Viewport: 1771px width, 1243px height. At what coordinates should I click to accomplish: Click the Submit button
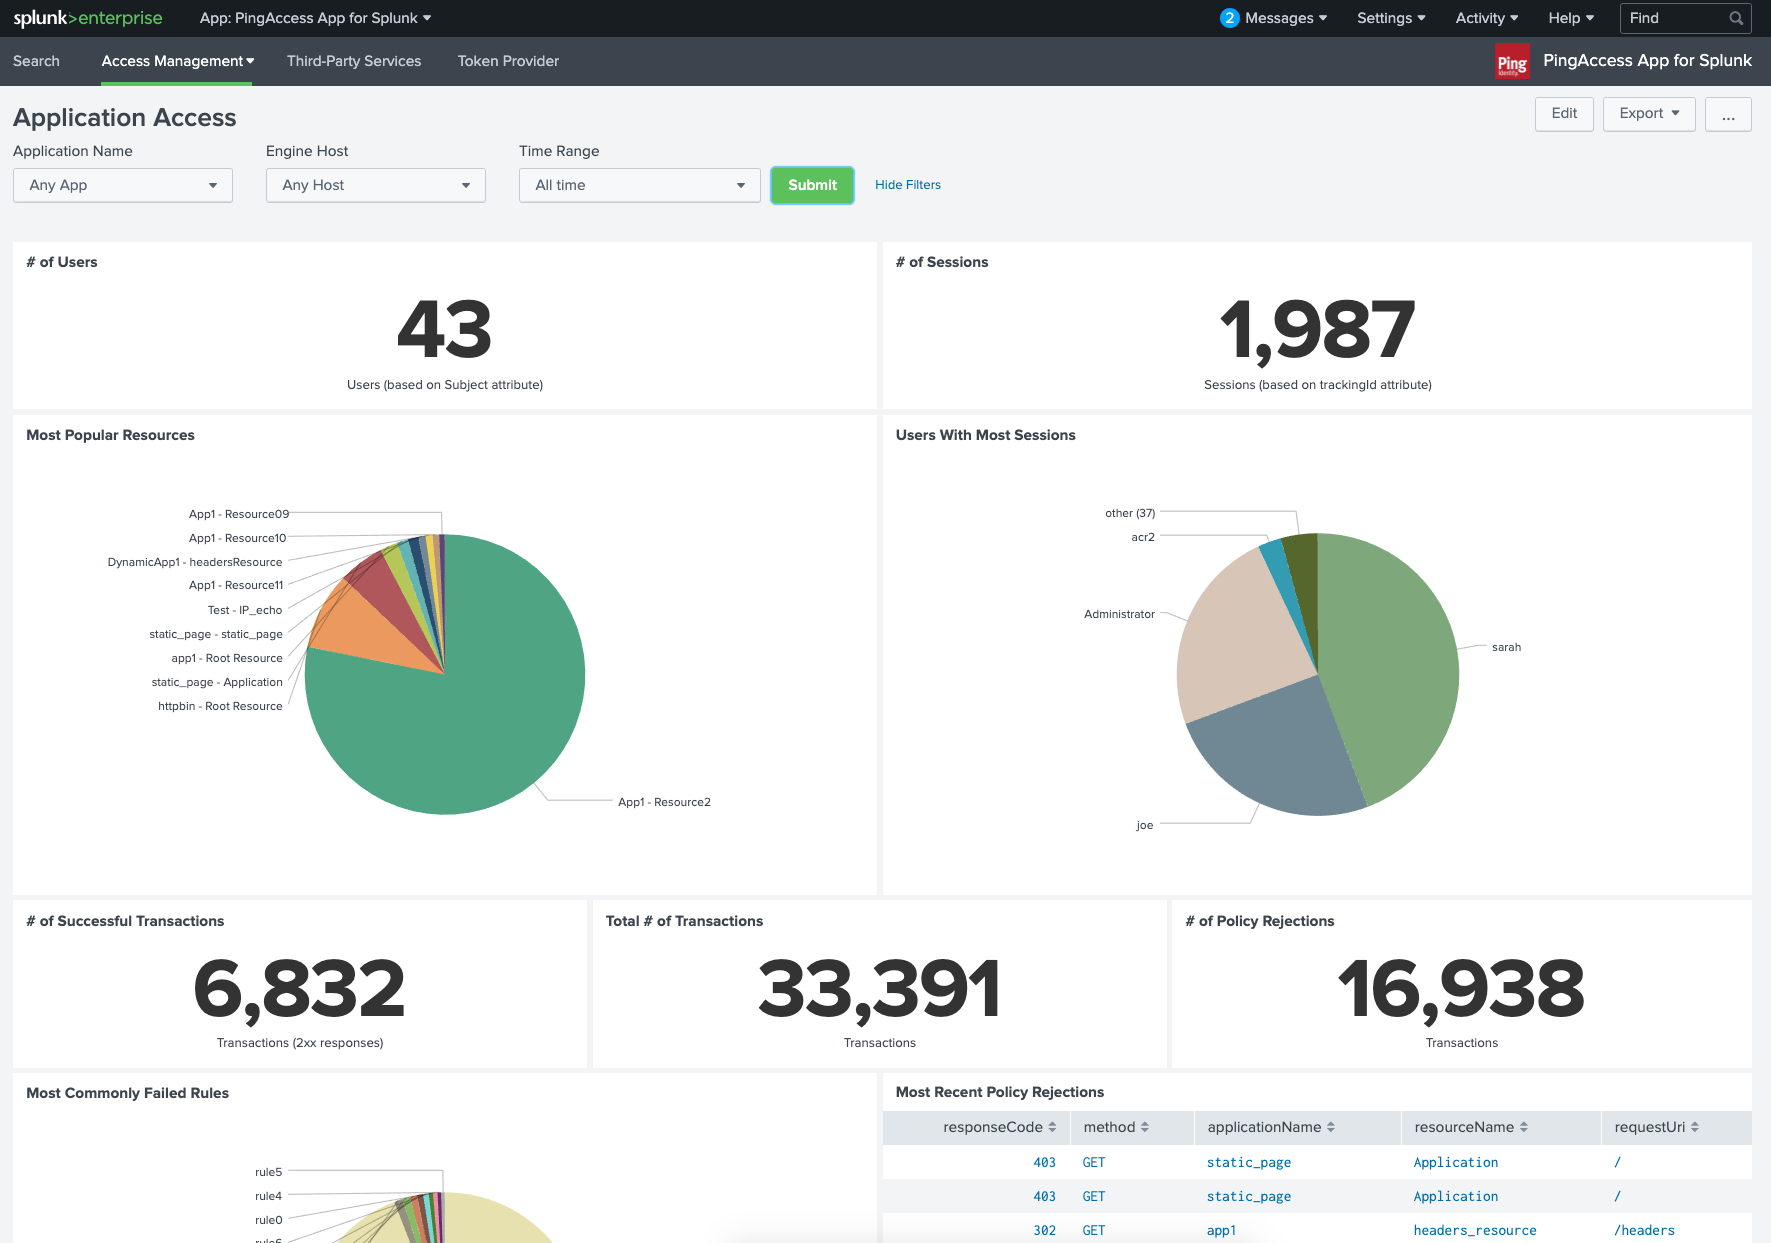point(812,185)
